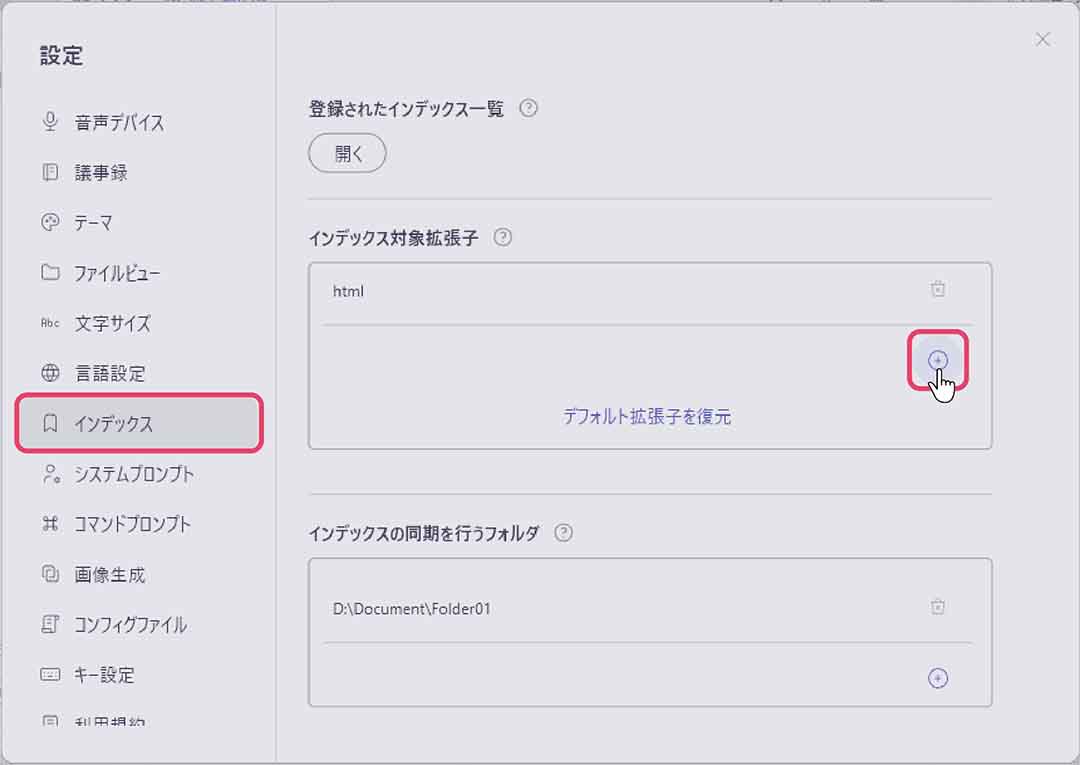Show help for 登録されたインデックス一覧

click(529, 108)
